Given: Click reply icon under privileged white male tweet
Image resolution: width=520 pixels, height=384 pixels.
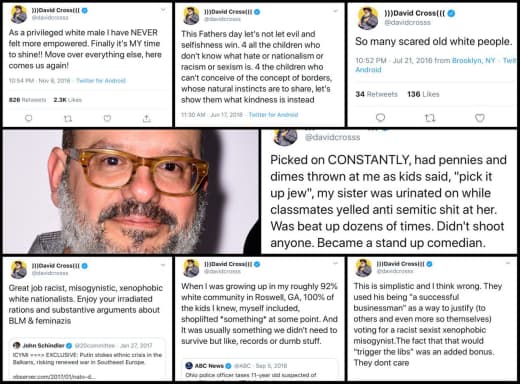Looking at the screenshot, I should click(29, 118).
